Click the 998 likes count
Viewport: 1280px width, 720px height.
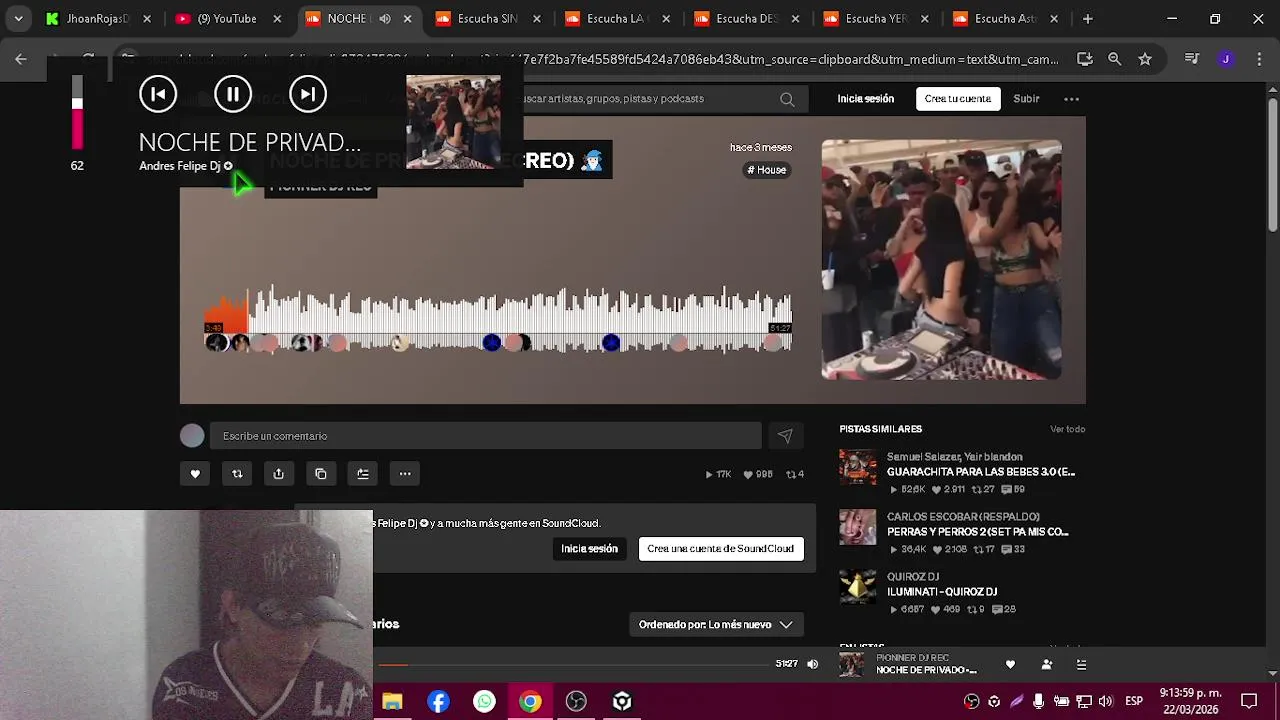pos(758,474)
